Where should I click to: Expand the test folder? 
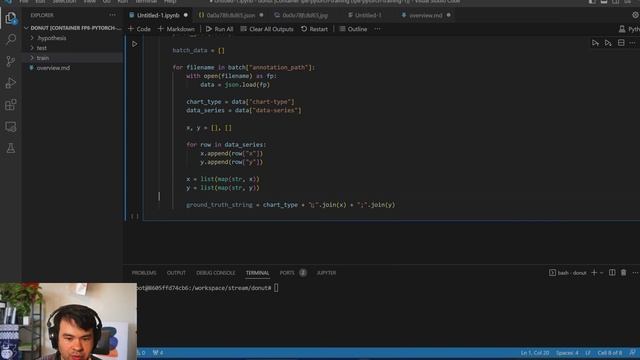coord(72,48)
